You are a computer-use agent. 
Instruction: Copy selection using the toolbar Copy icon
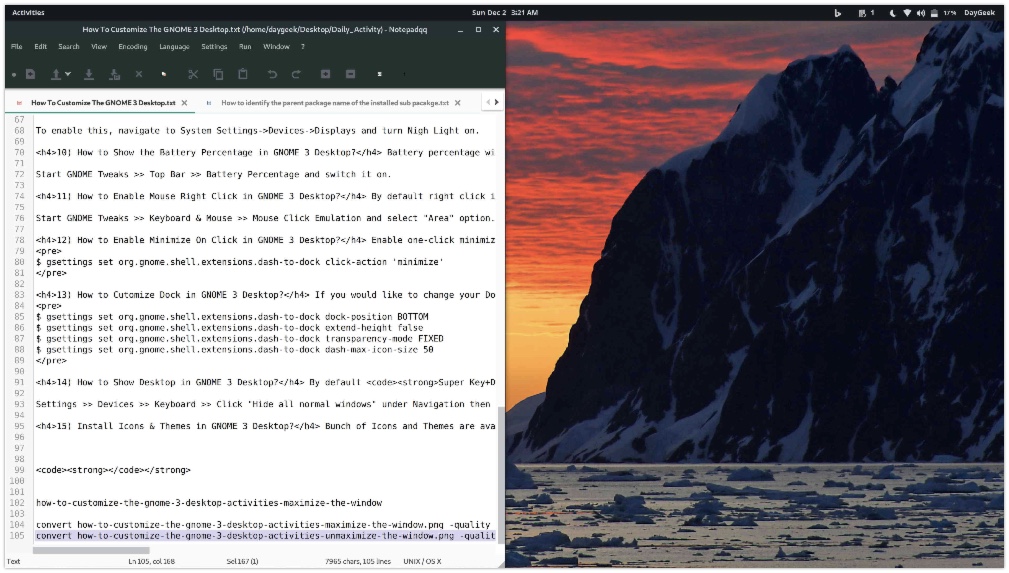[218, 74]
